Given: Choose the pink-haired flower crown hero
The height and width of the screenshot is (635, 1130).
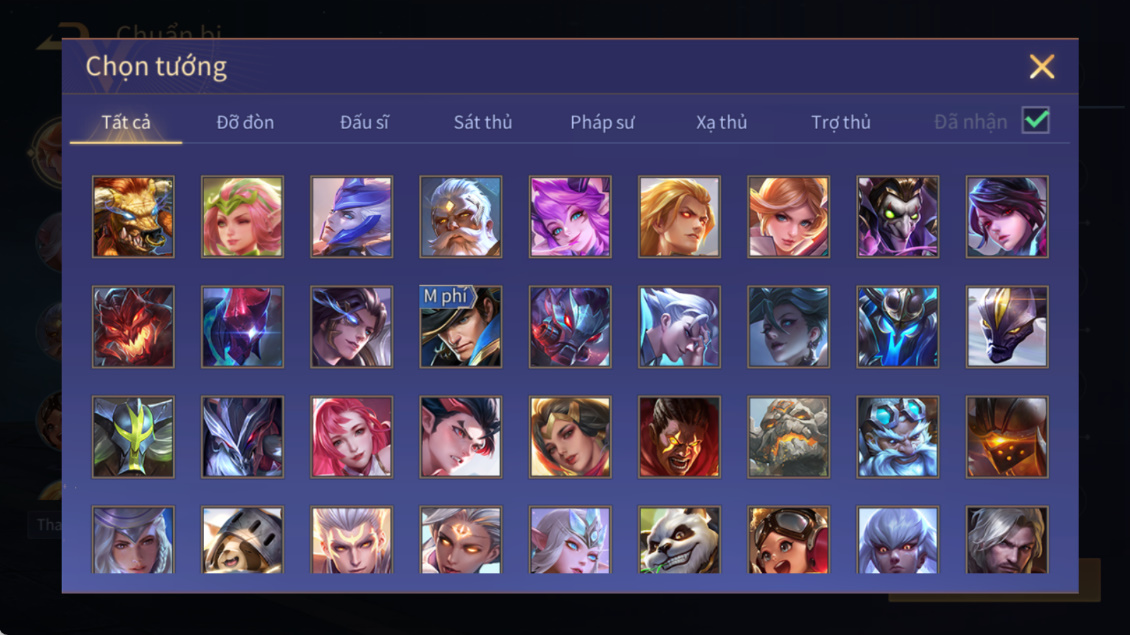Looking at the screenshot, I should click(242, 217).
